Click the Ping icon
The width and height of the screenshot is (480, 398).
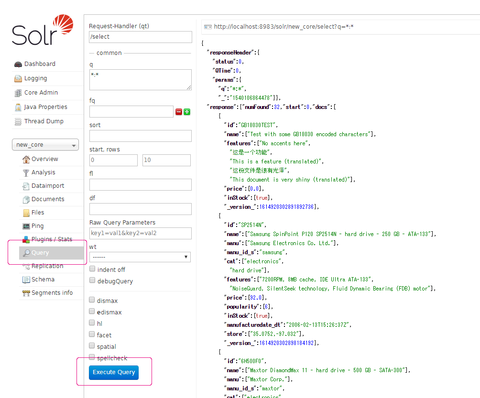coord(26,226)
